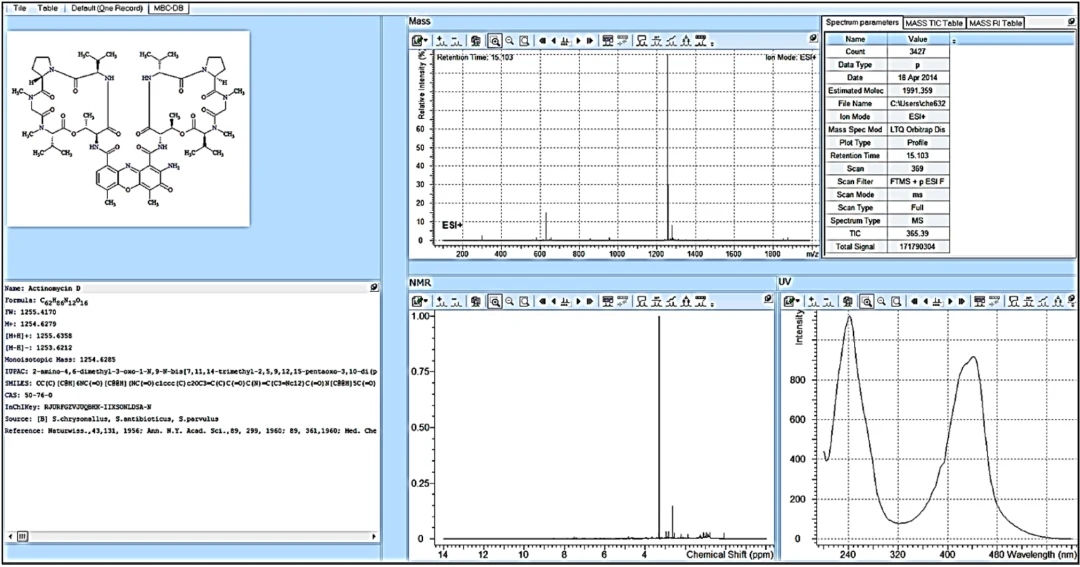Click the binoculars search icon in UV toolbar
1080x567 pixels.
[847, 301]
